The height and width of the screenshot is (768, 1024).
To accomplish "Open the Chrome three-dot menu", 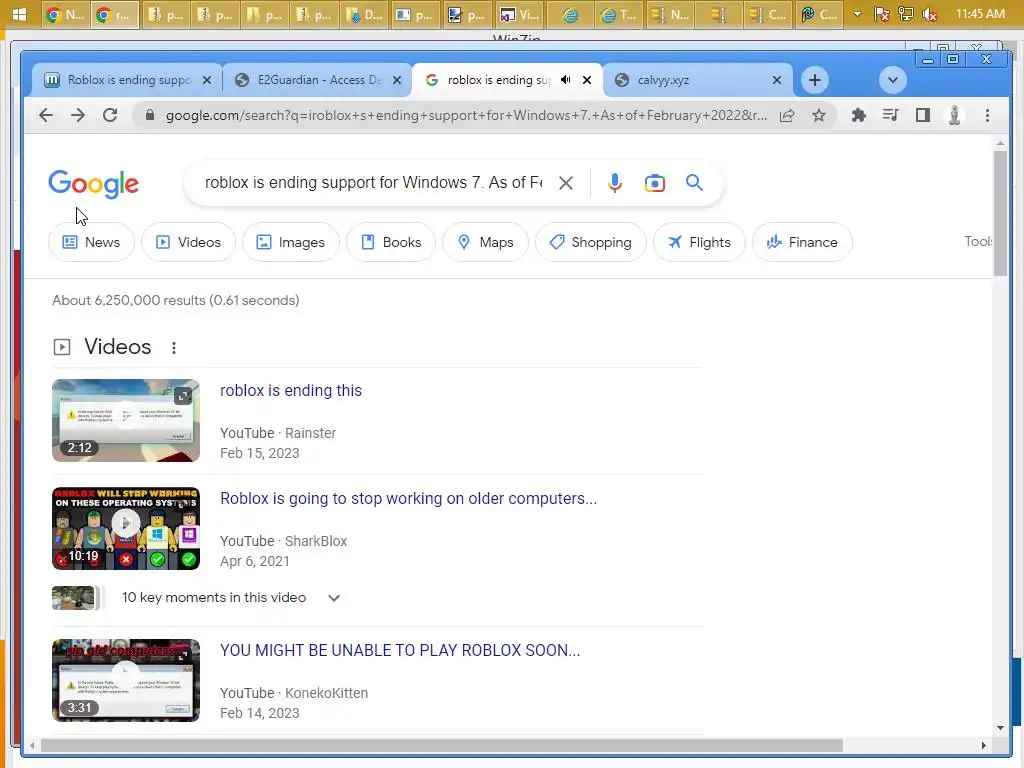I will coord(987,116).
